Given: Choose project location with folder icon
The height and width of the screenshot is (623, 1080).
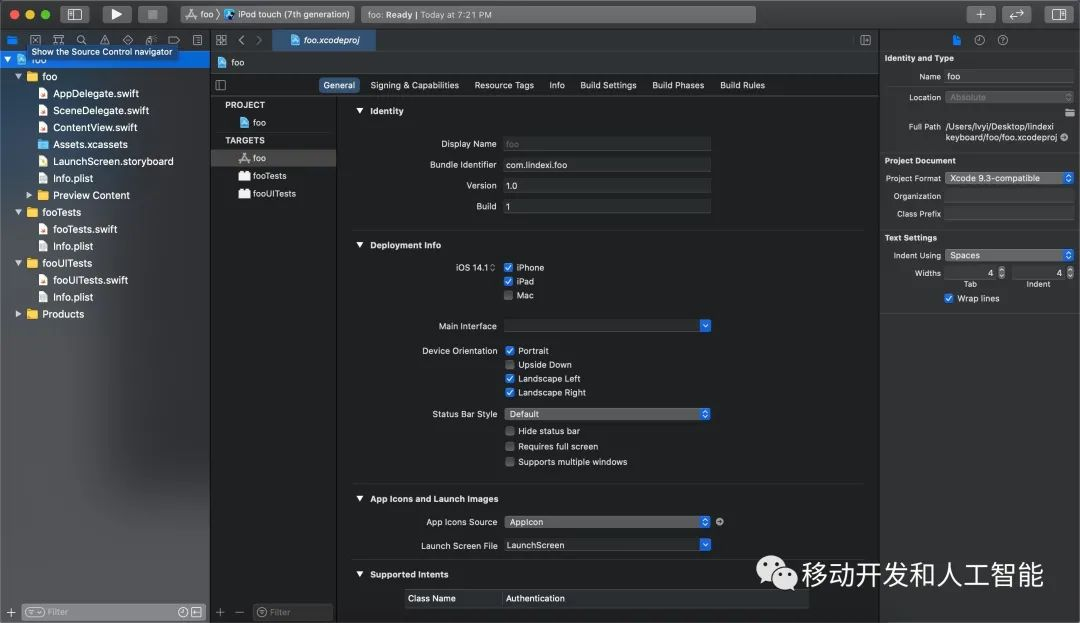Looking at the screenshot, I should pos(1069,112).
